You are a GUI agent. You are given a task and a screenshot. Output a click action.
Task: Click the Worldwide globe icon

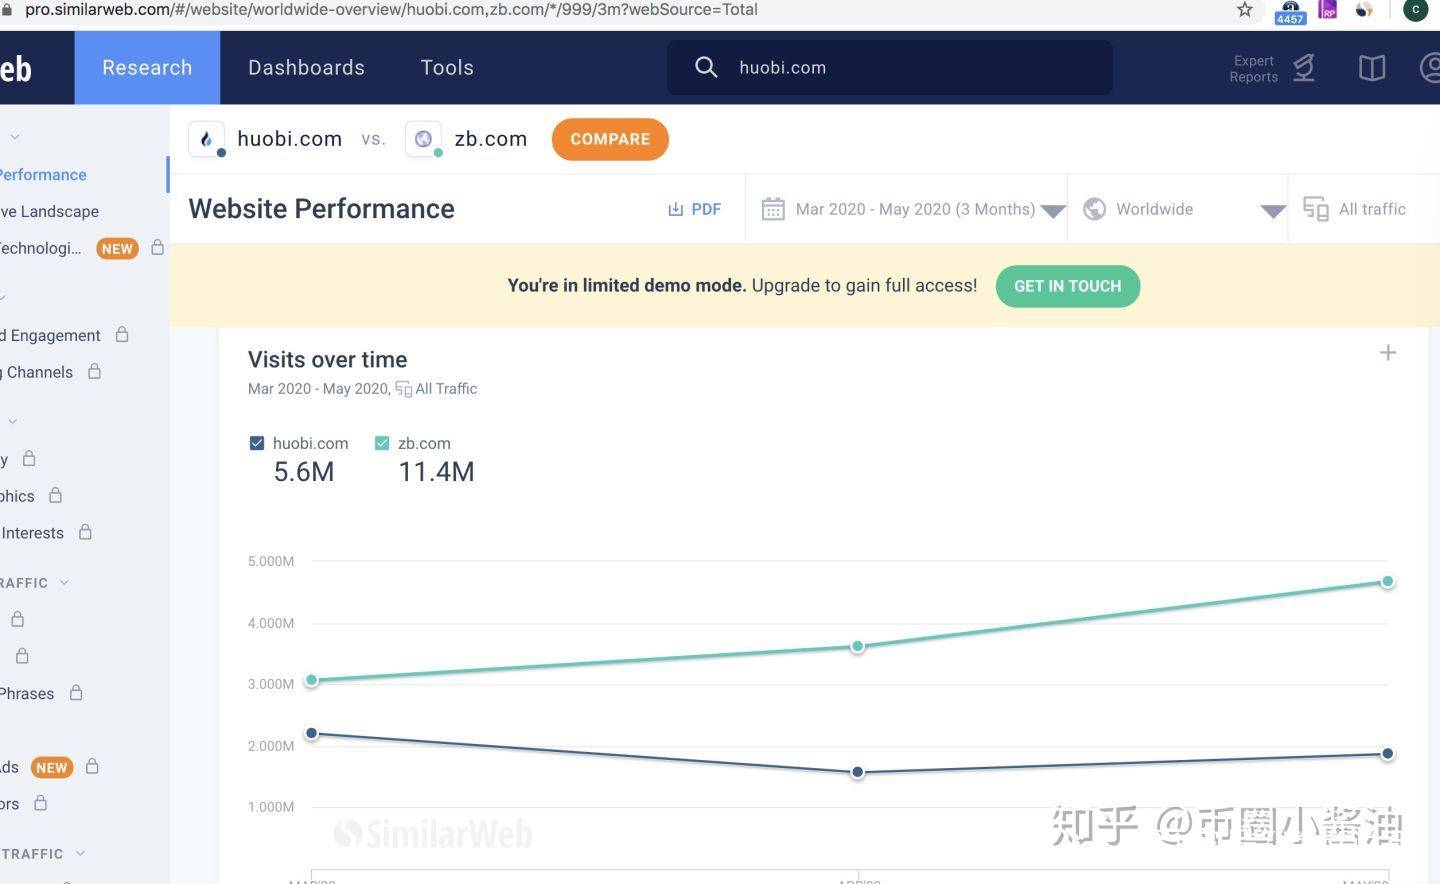tap(1095, 209)
